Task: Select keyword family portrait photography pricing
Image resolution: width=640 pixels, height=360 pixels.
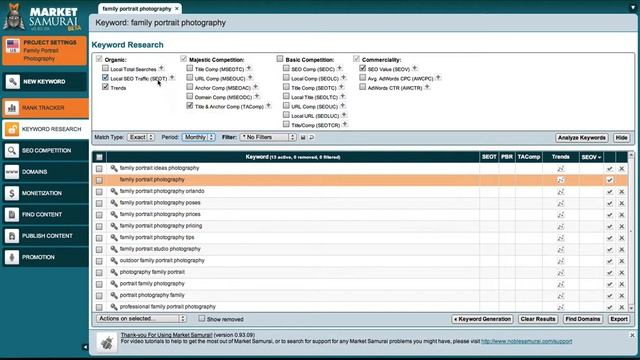Action: (x=161, y=226)
